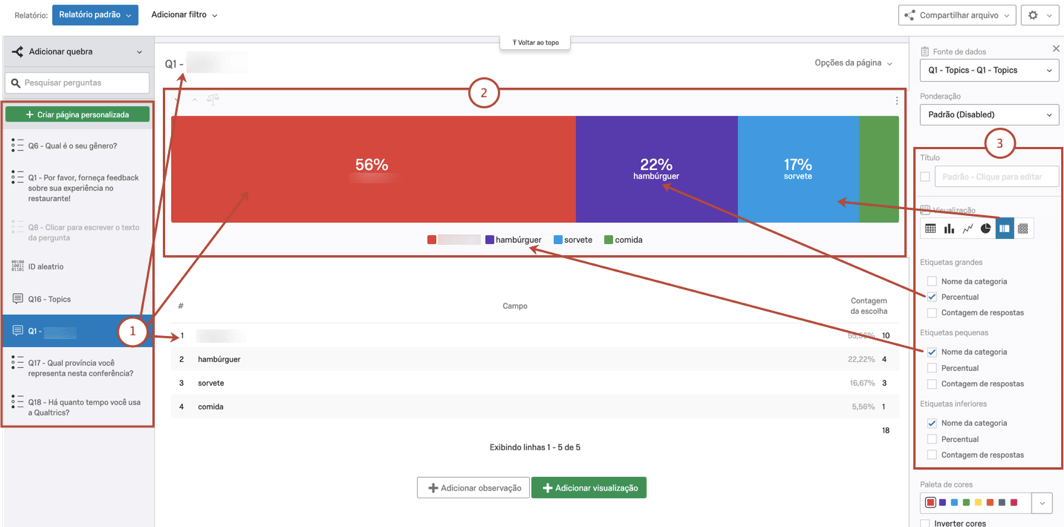This screenshot has width=1064, height=527.
Task: Click the multiple-choice icon beside Q6
Action: [x=18, y=145]
